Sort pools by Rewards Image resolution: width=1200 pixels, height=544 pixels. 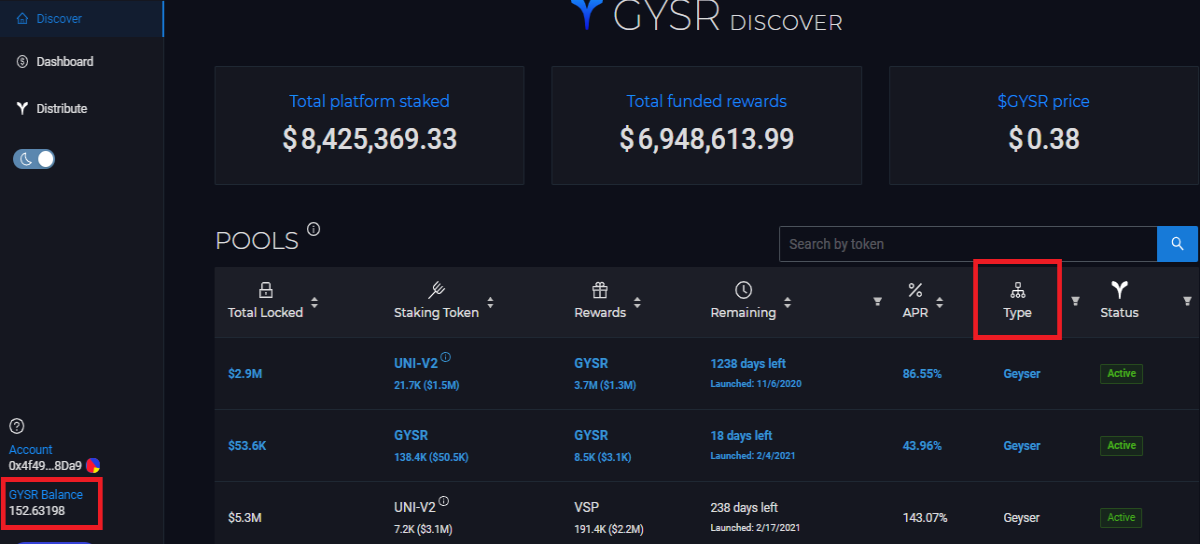[638, 302]
